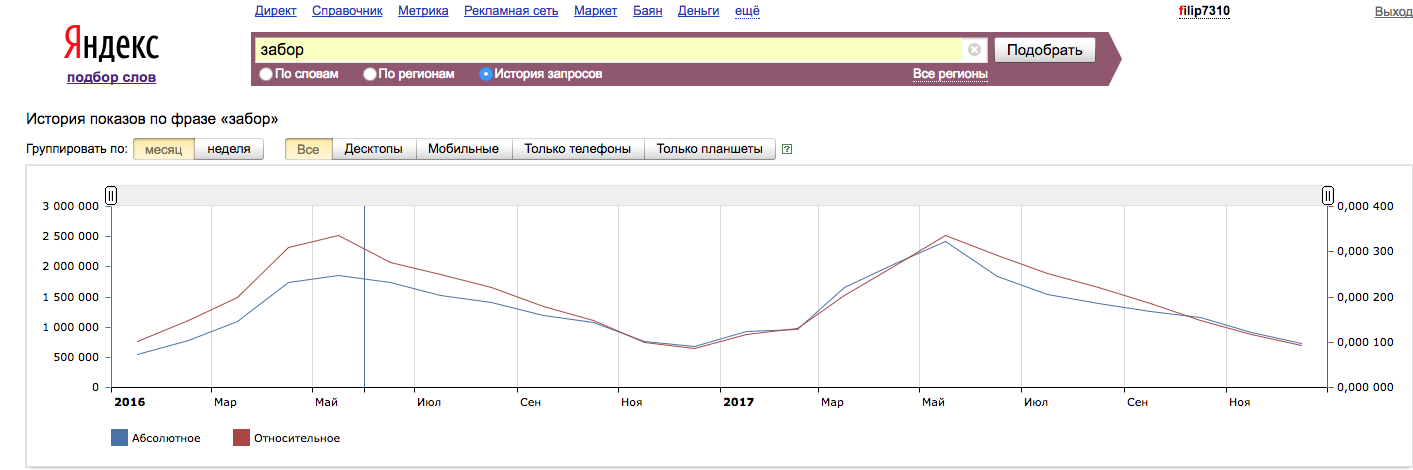Select the 'По регионам' radio button
Image resolution: width=1413 pixels, height=470 pixels.
coord(370,74)
